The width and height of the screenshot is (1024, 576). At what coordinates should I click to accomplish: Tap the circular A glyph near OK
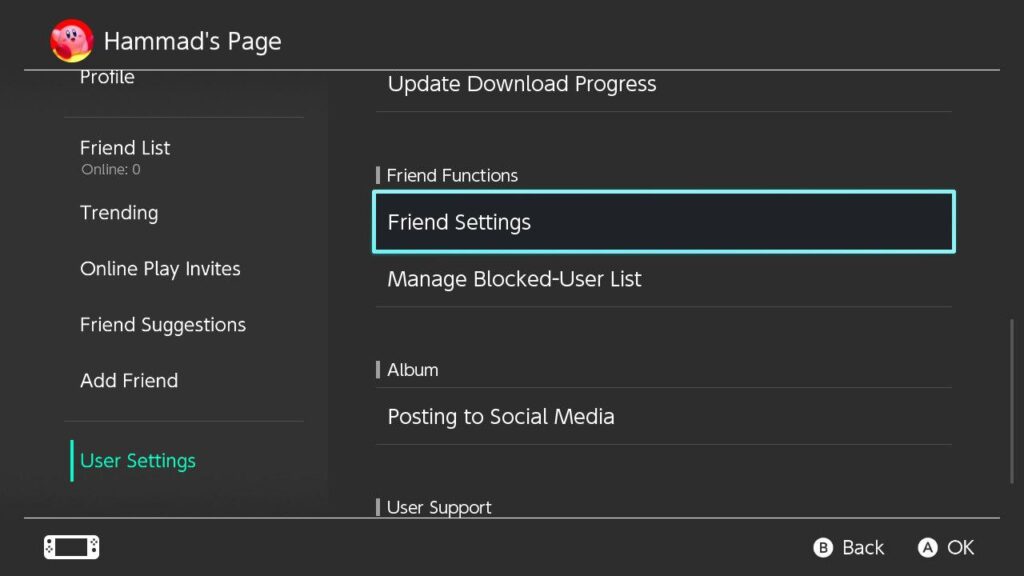pyautogui.click(x=928, y=548)
